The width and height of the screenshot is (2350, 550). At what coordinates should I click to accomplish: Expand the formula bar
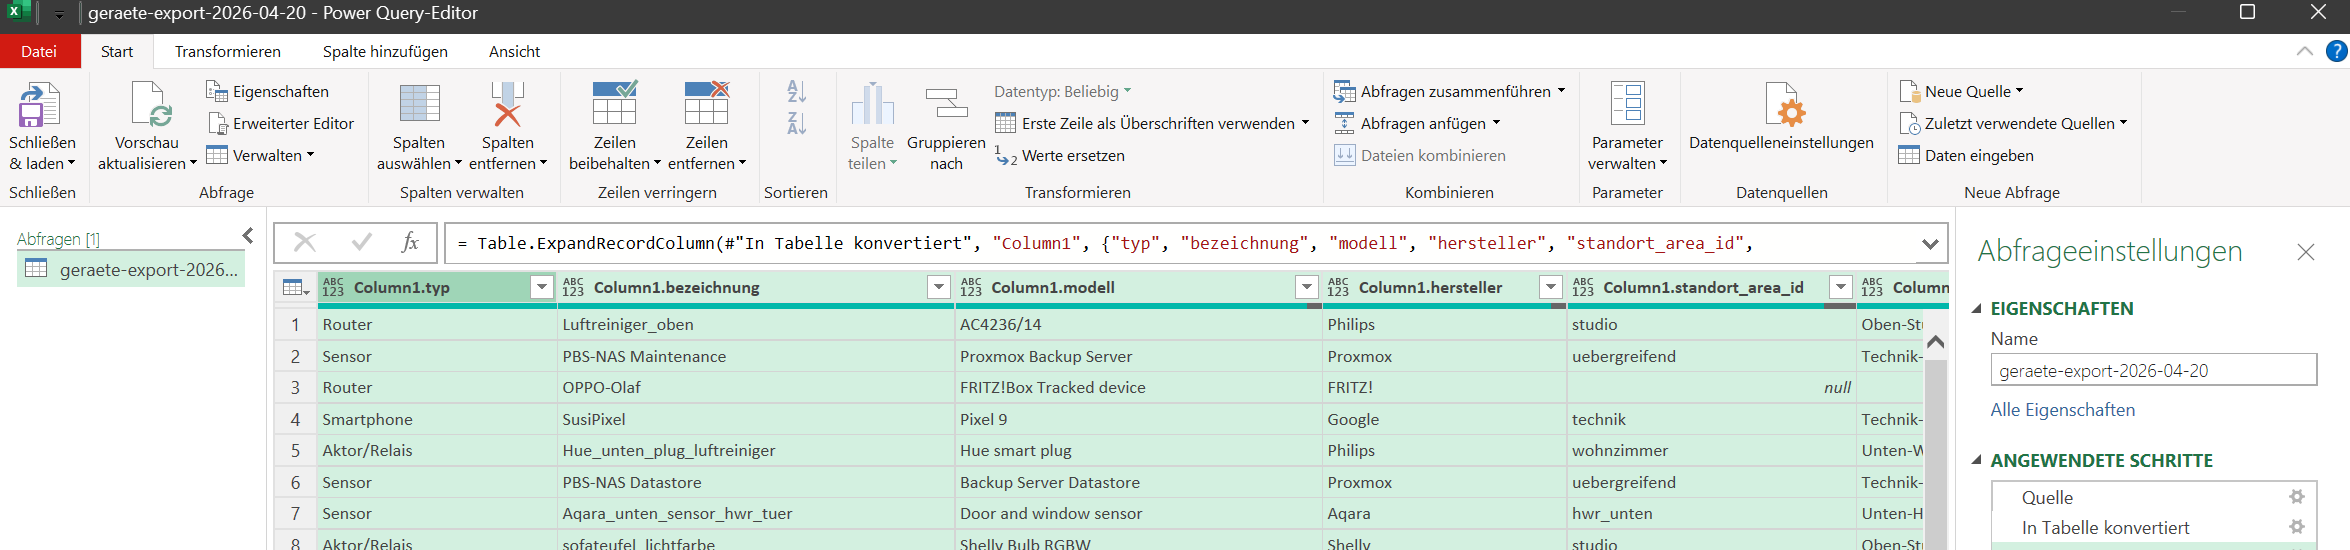click(1930, 243)
